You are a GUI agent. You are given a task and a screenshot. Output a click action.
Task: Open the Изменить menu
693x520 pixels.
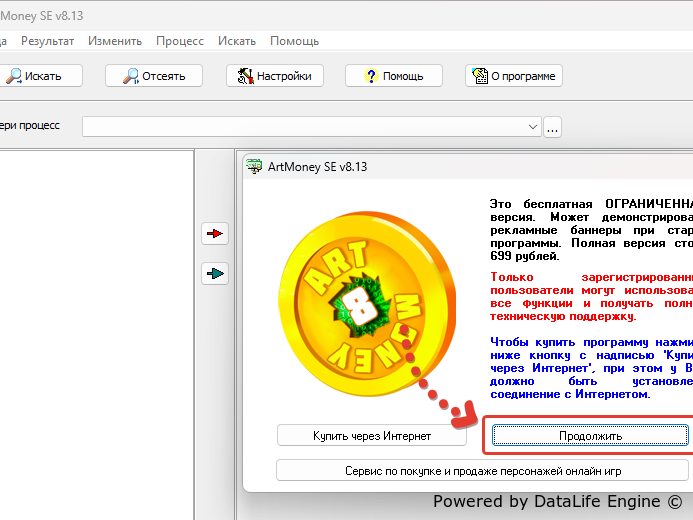pos(114,41)
